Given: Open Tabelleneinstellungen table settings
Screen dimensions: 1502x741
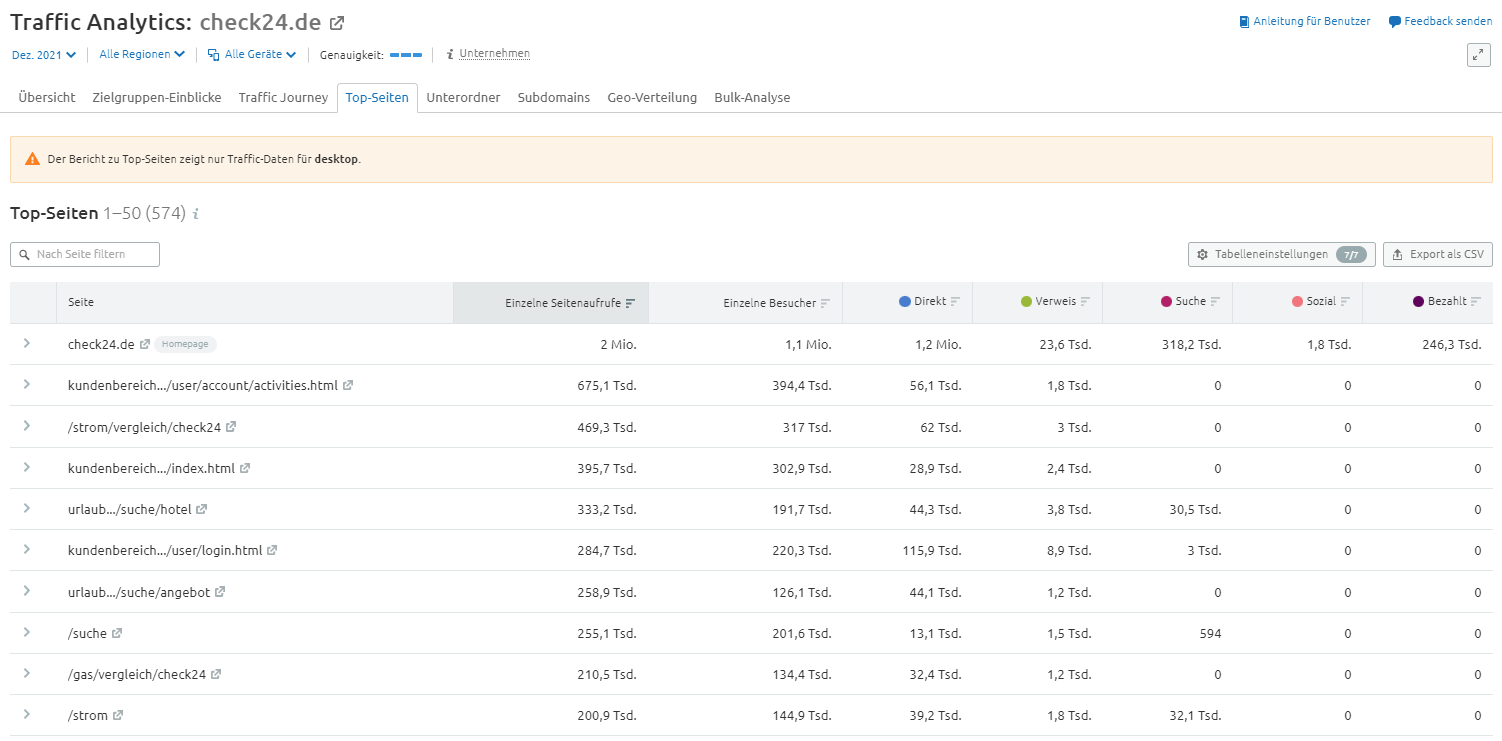Looking at the screenshot, I should [1282, 255].
